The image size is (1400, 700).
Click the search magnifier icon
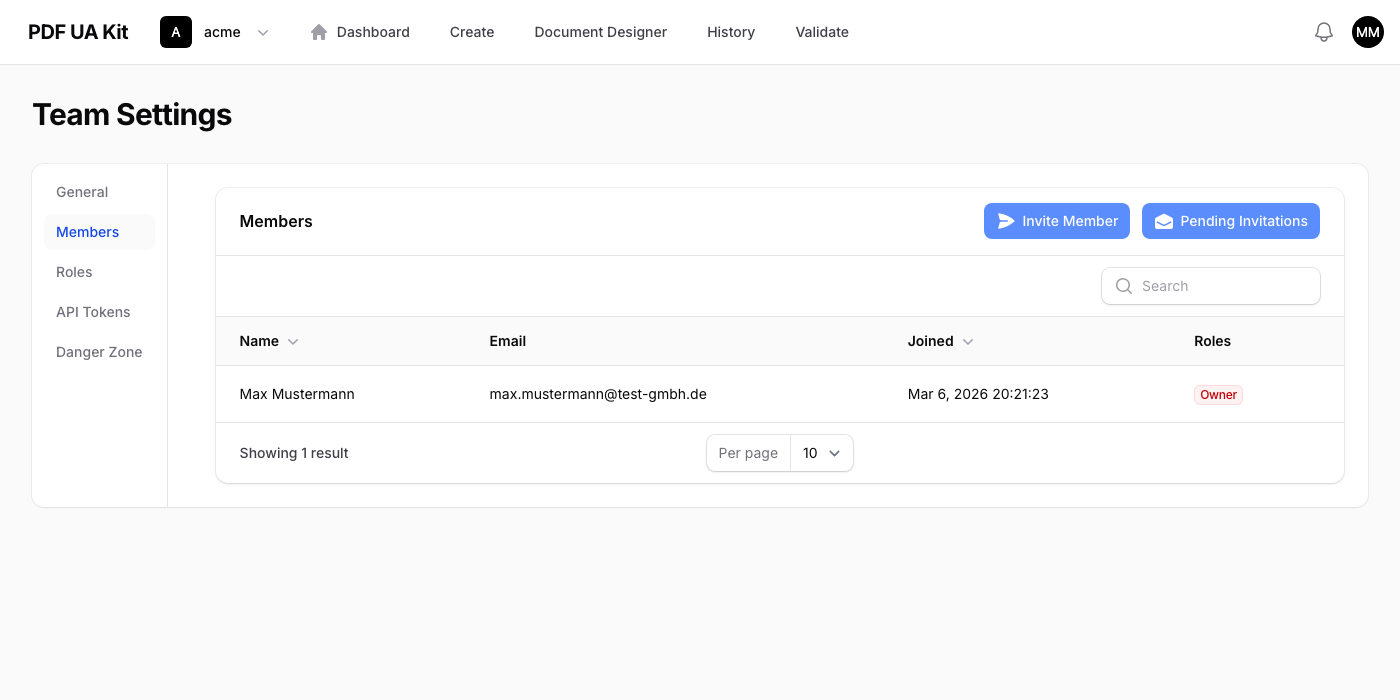(1124, 286)
